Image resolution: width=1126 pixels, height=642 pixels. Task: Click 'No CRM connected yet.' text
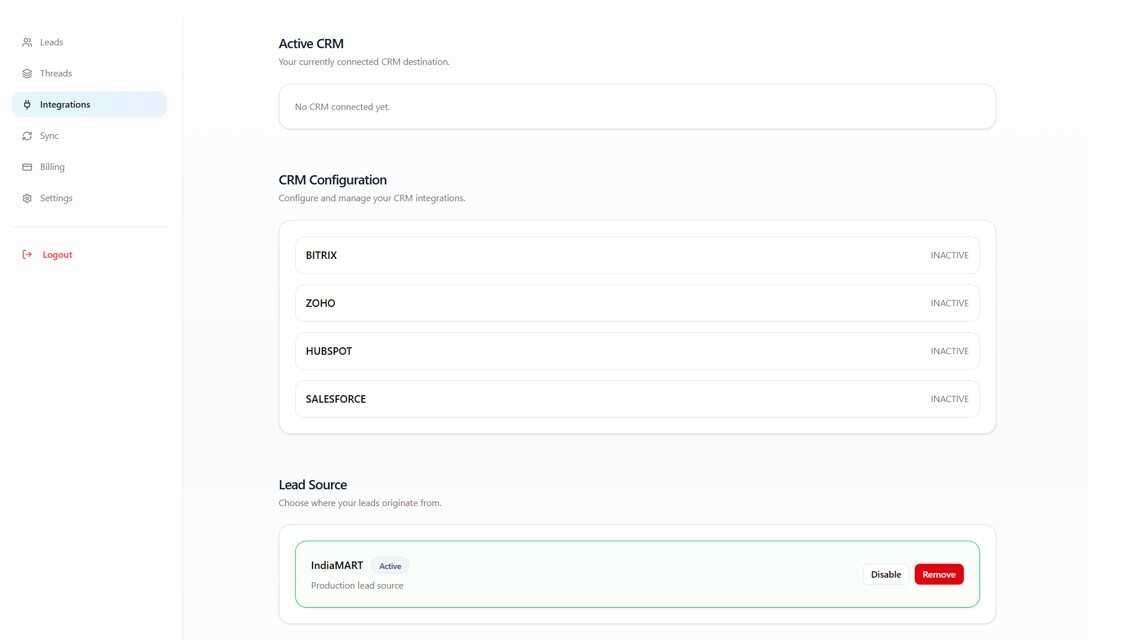(343, 107)
